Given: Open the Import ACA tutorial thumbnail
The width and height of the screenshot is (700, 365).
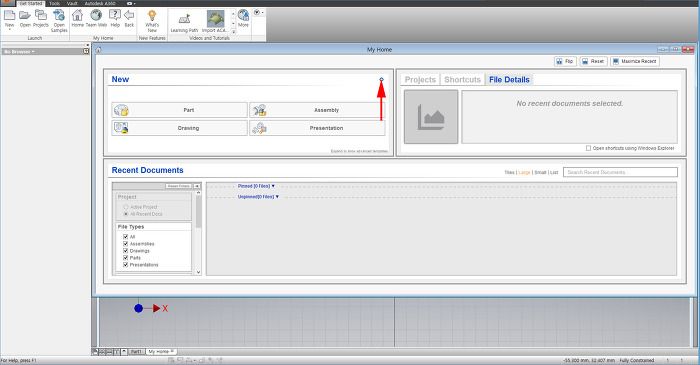Looking at the screenshot, I should coord(215,19).
